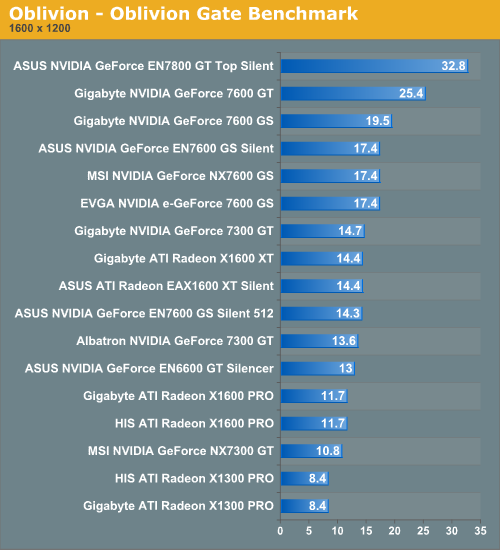Image resolution: width=500 pixels, height=550 pixels.
Task: Click the 10.8 bar value
Action: [x=328, y=451]
